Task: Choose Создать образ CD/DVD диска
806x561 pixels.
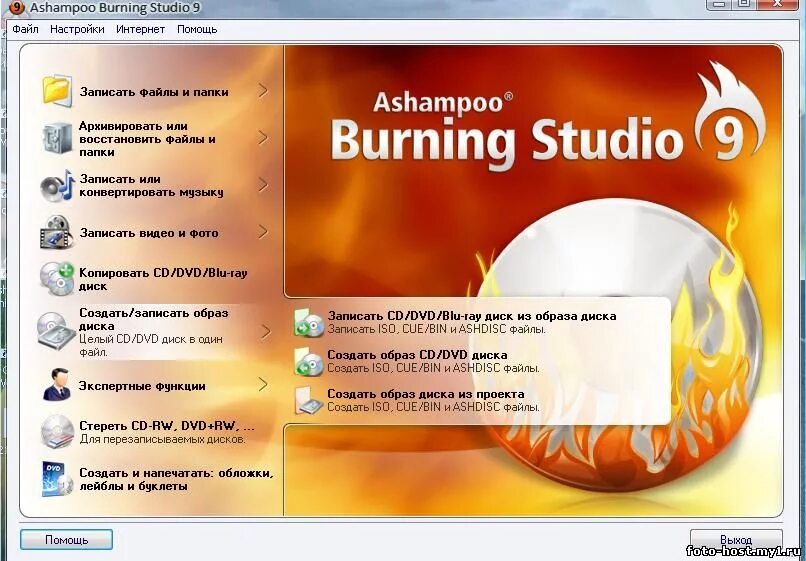Action: pos(417,355)
